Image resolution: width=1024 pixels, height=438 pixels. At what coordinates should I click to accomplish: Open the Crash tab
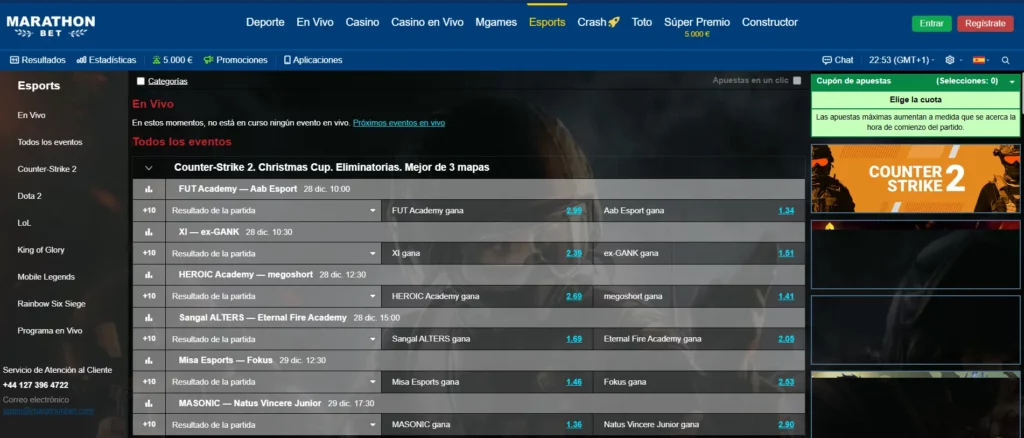coord(598,22)
